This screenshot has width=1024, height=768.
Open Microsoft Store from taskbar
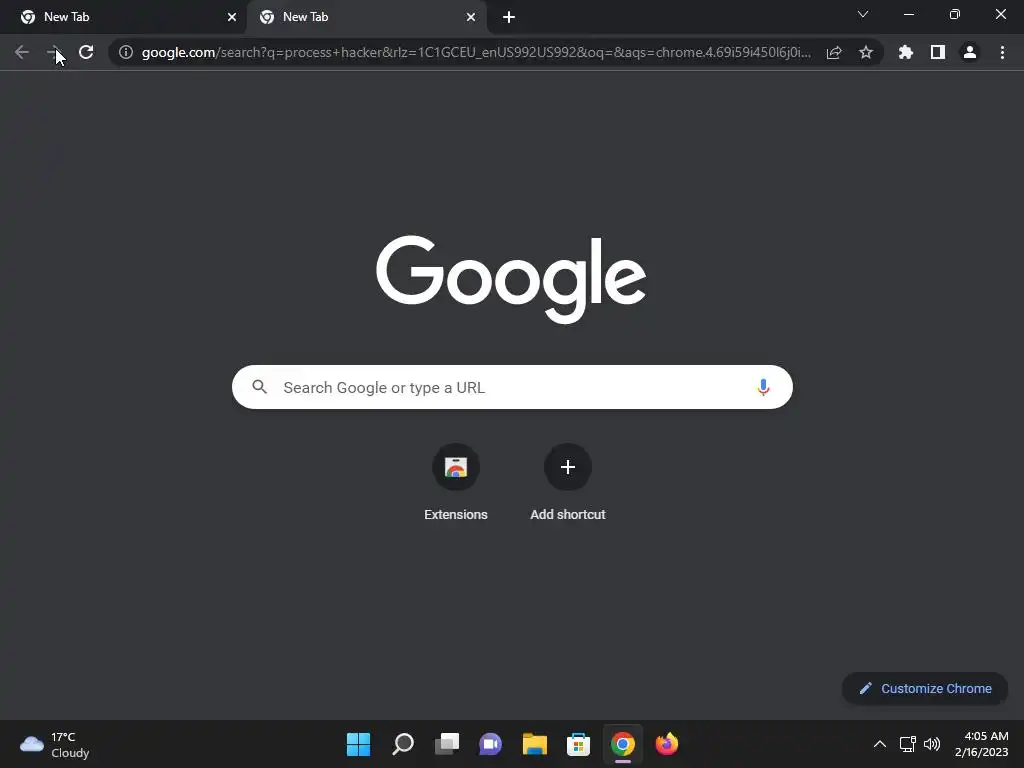point(578,744)
